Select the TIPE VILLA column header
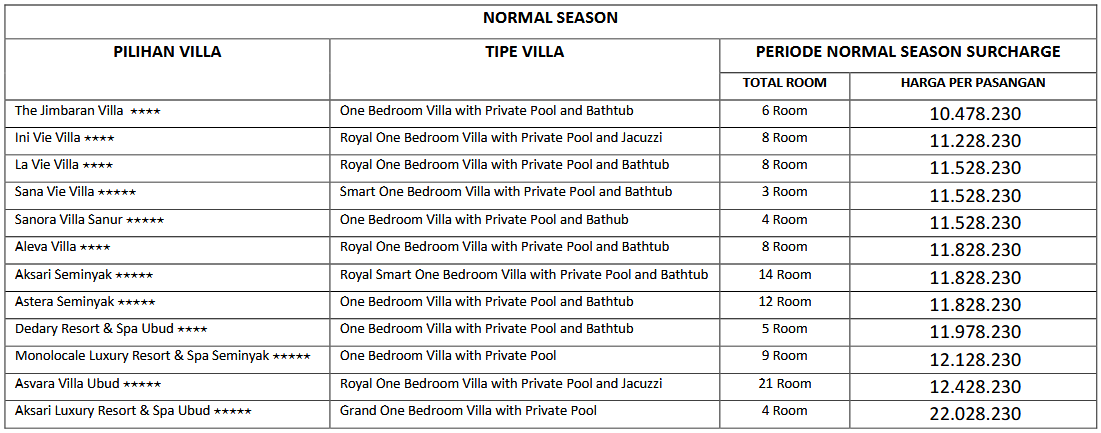This screenshot has height=433, width=1101. [x=524, y=52]
